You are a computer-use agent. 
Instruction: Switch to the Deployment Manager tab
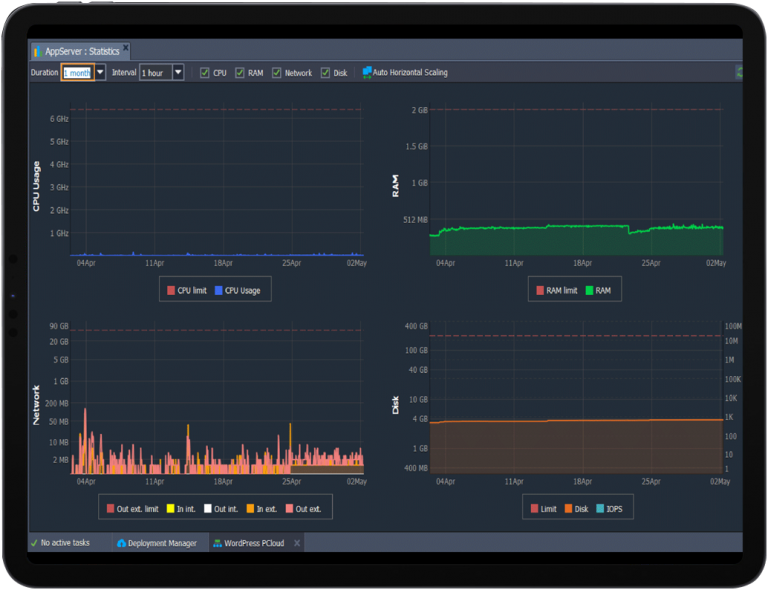coord(160,543)
